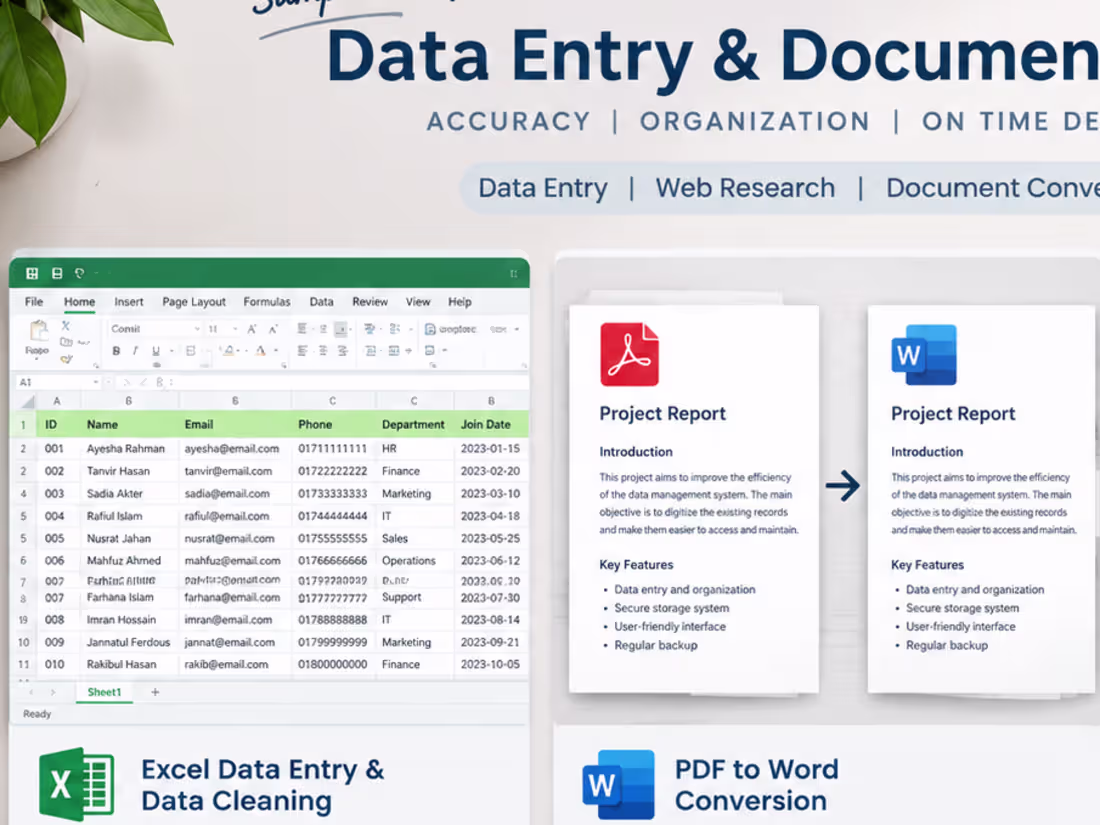Click the highlighted Bottom Align icon

pyautogui.click(x=341, y=328)
